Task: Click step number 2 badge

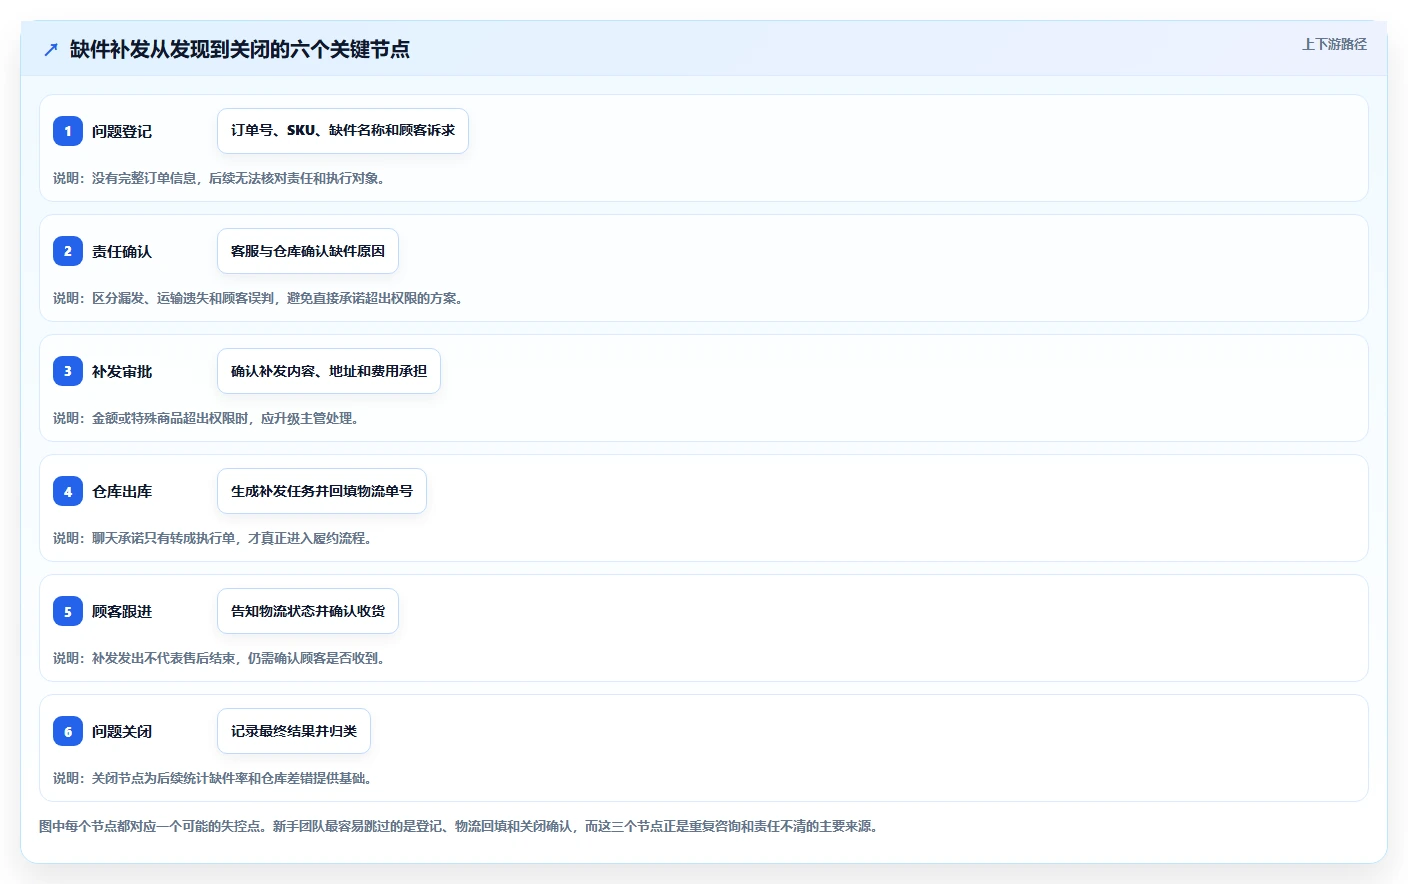Action: click(x=68, y=251)
